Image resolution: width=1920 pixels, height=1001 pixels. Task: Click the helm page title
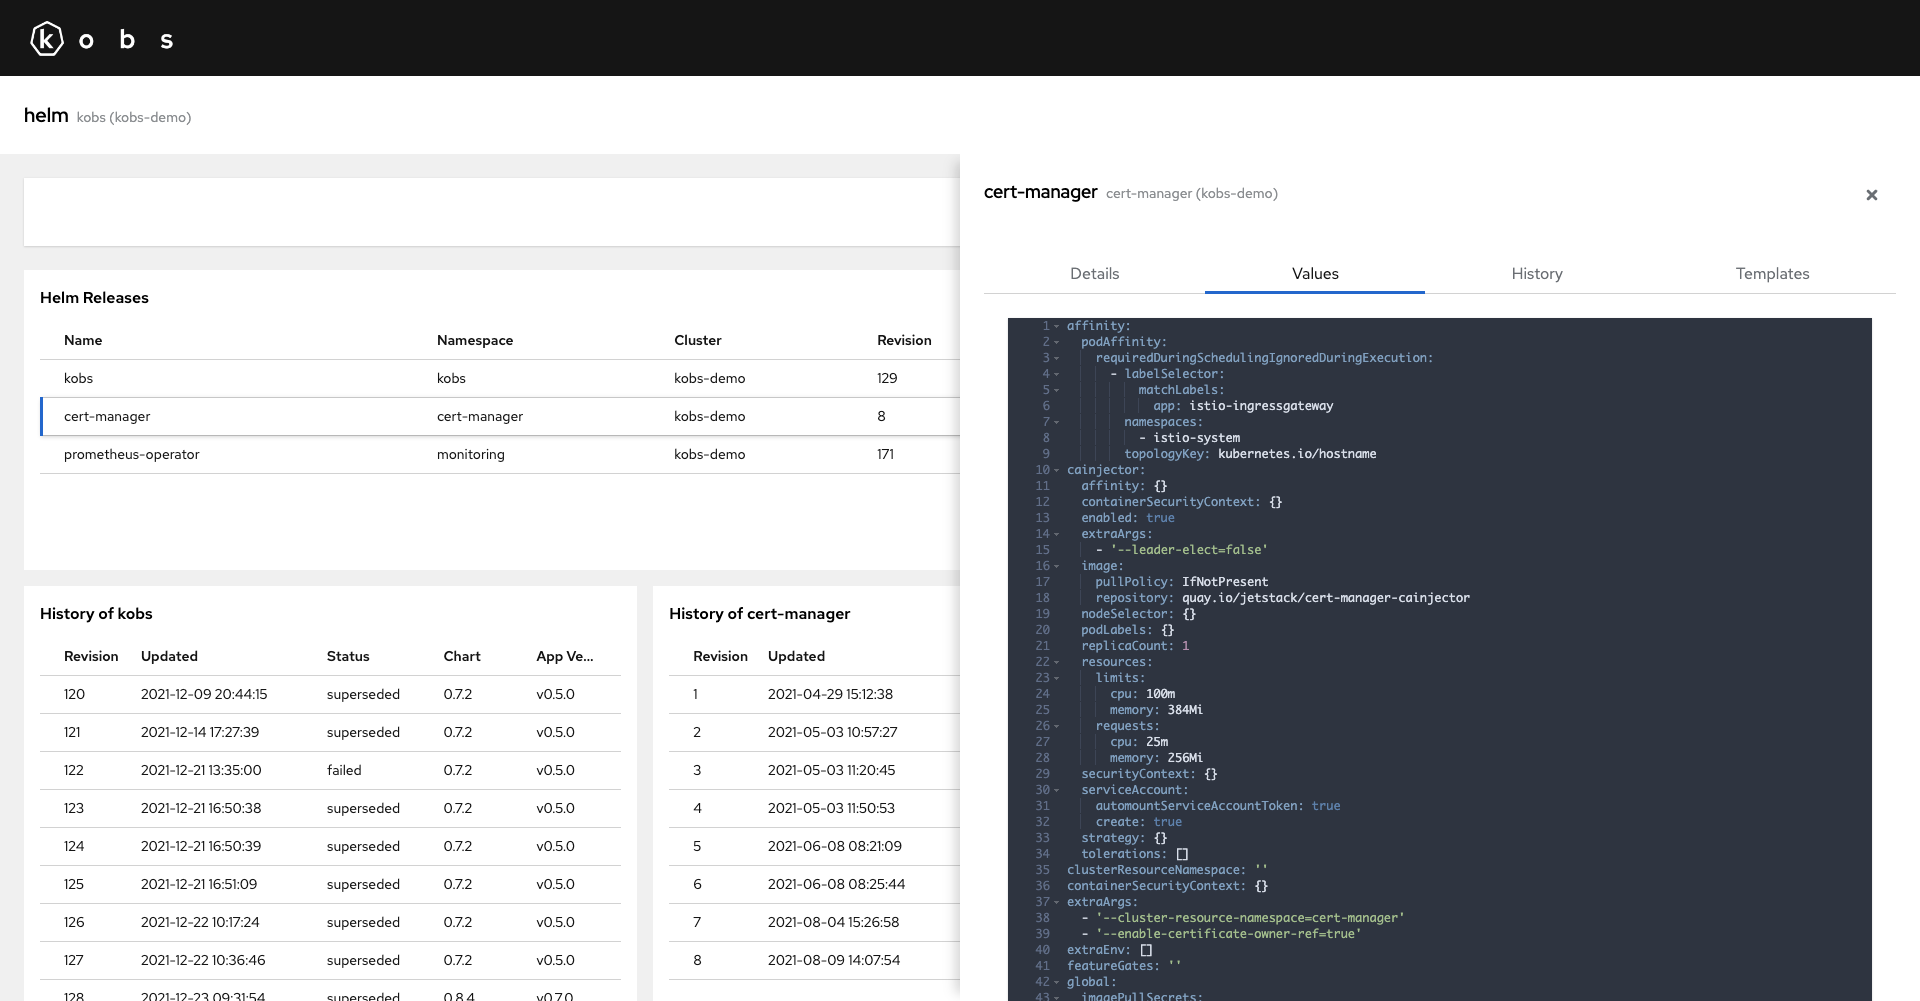pos(46,116)
